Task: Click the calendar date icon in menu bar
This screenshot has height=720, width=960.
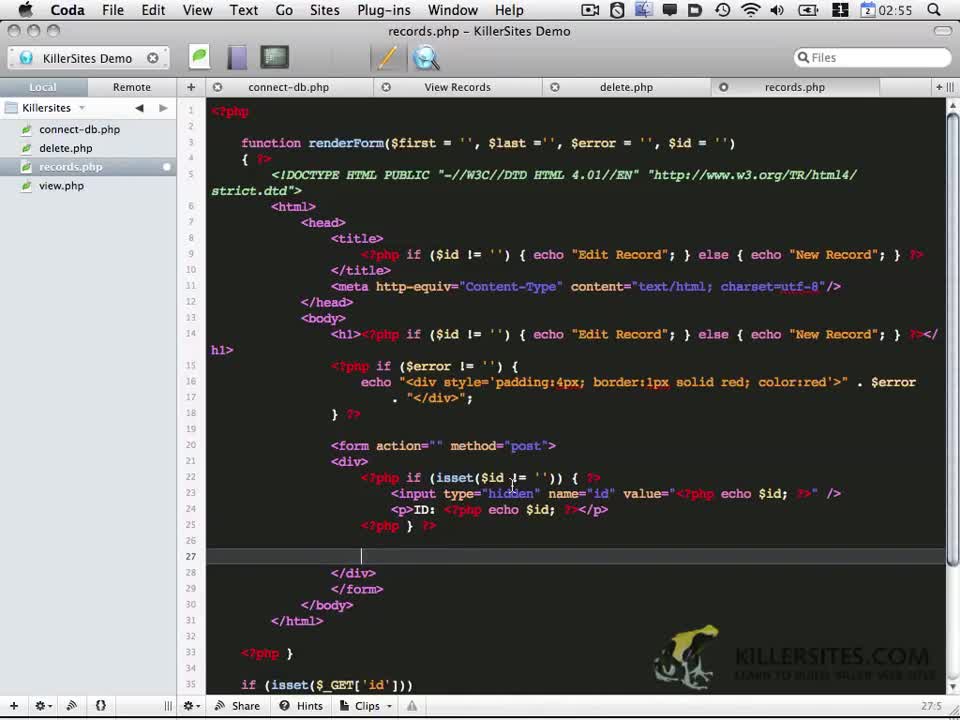Action: (868, 10)
